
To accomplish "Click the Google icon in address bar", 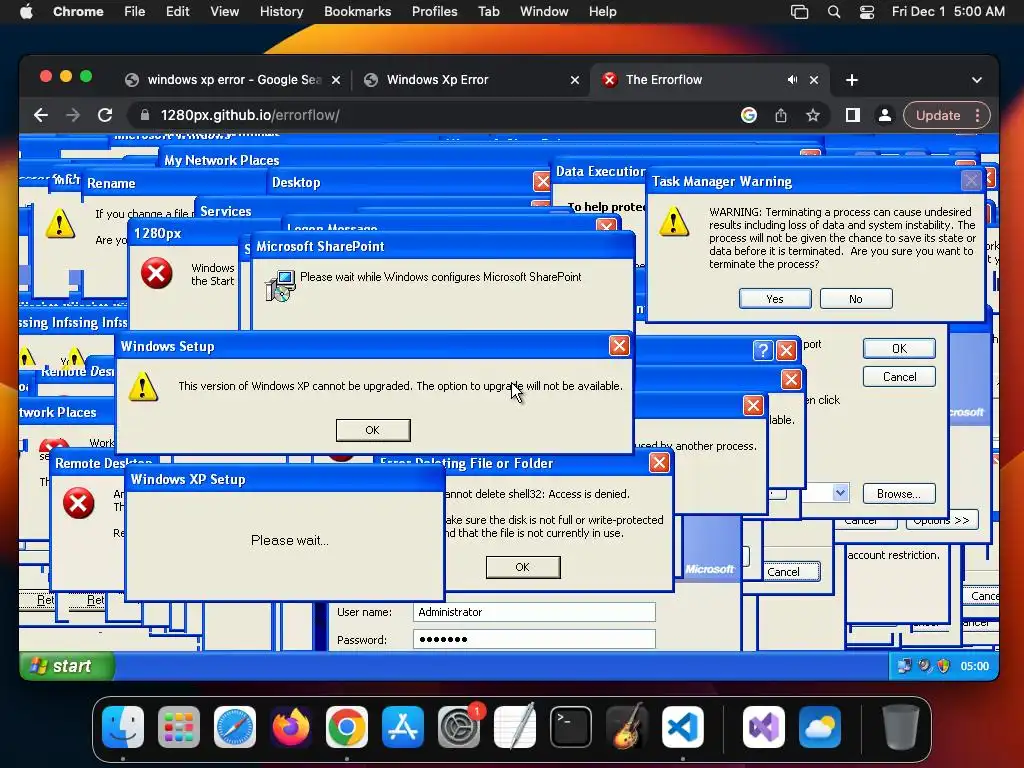I will point(749,116).
